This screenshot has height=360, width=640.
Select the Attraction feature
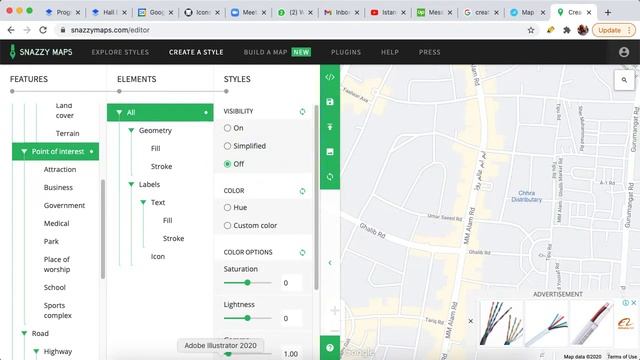60,169
